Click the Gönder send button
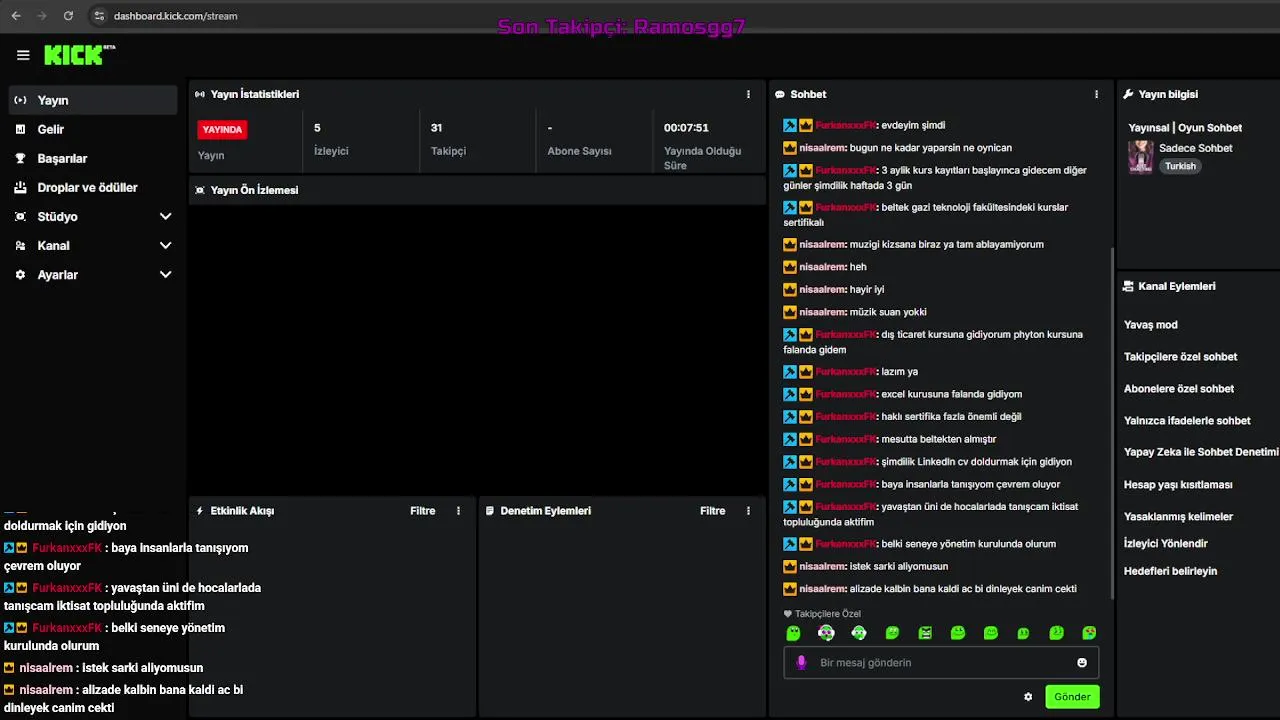 click(x=1072, y=696)
